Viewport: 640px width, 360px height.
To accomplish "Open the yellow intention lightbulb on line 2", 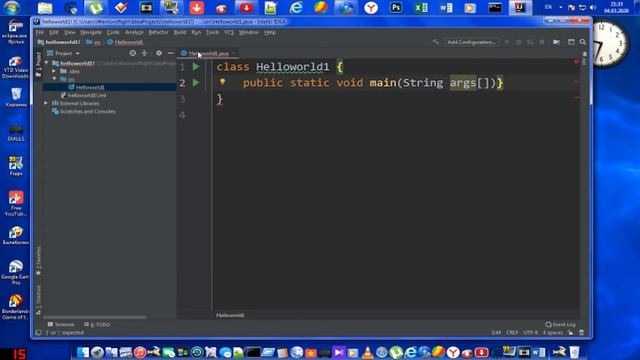I will tap(222, 82).
